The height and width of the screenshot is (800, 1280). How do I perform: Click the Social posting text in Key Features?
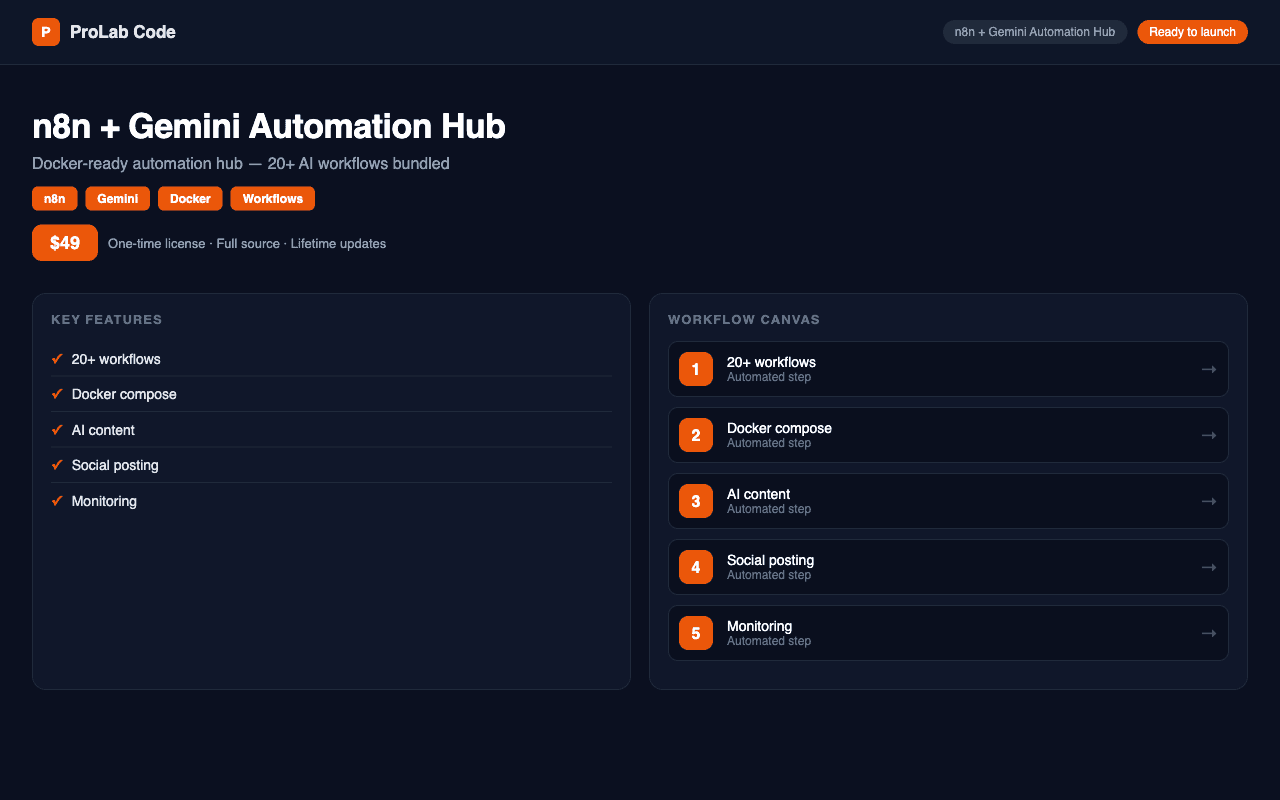[115, 465]
